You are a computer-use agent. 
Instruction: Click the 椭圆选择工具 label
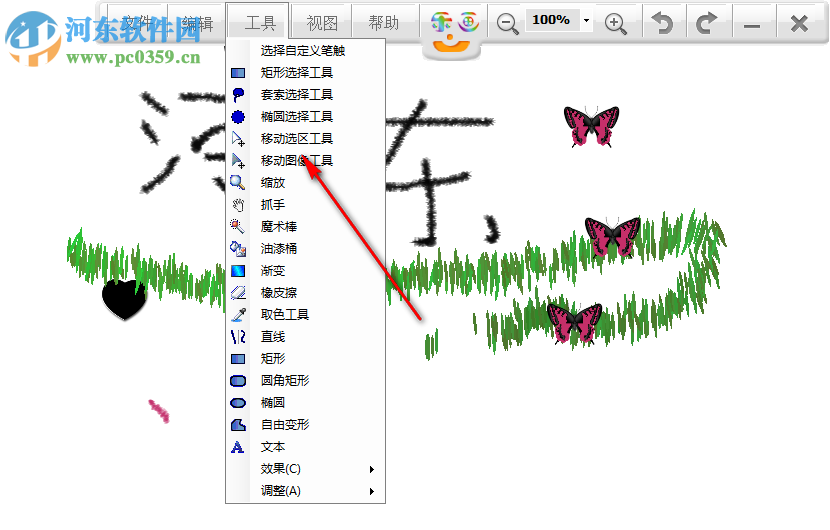(x=296, y=116)
